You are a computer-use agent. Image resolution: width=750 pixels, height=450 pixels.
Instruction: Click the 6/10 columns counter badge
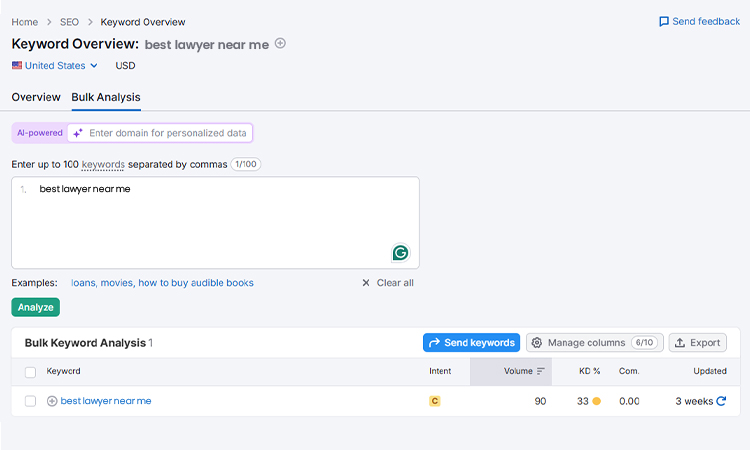click(x=644, y=342)
